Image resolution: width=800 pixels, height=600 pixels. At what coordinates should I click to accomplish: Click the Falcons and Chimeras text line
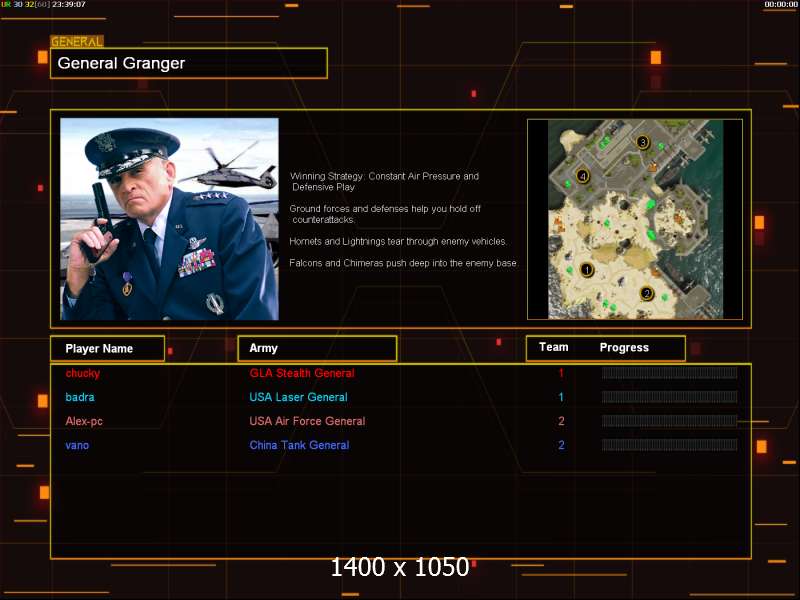point(403,263)
